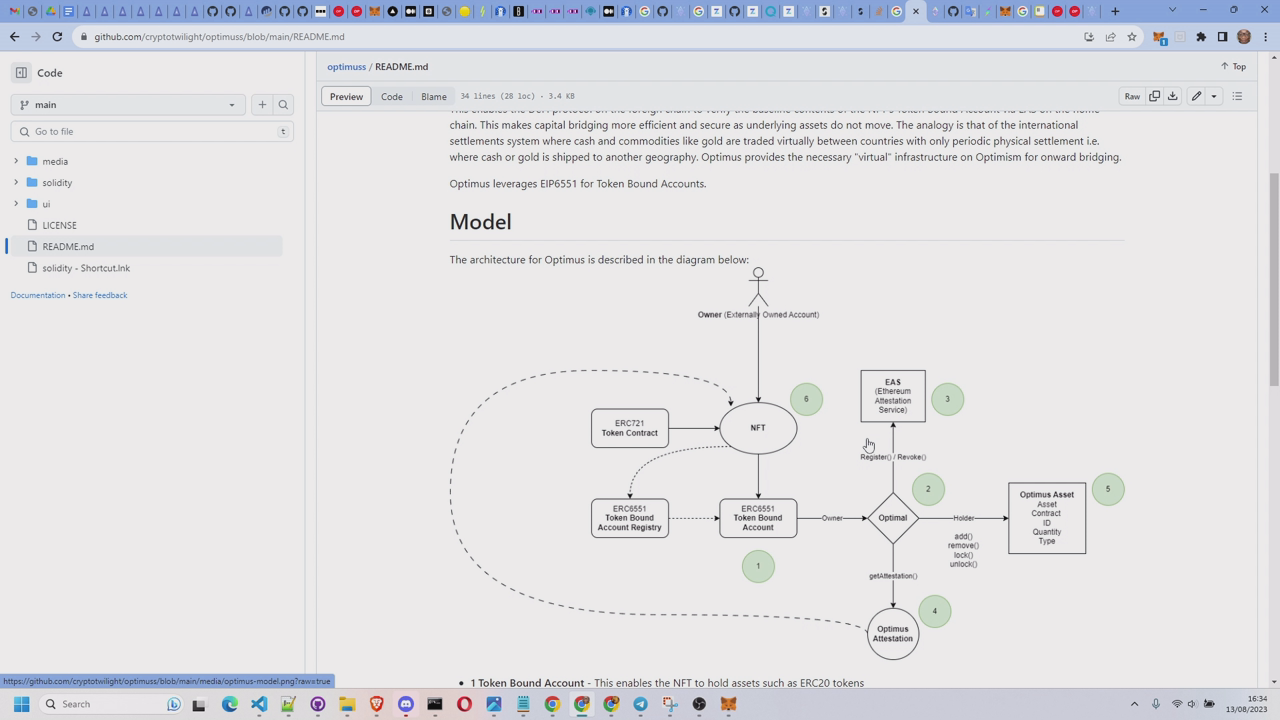Jump to Top of the file
The width and height of the screenshot is (1280, 720).
(x=1233, y=67)
